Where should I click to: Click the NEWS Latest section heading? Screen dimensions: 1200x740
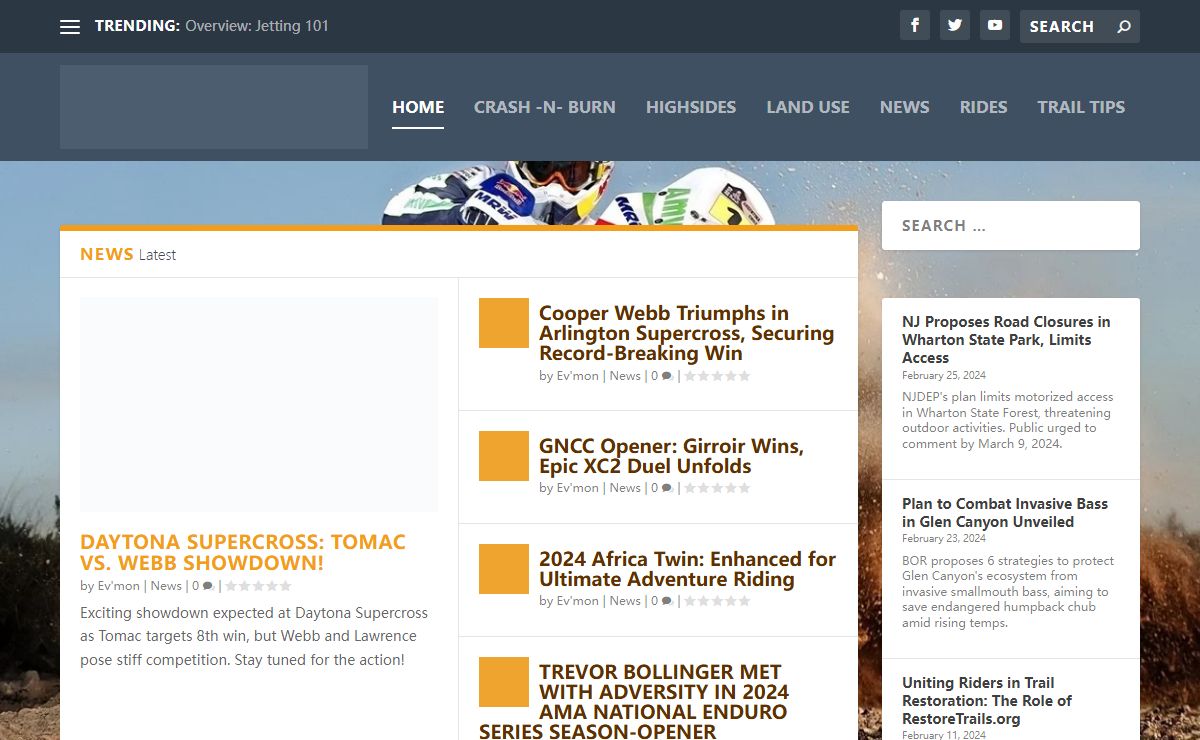(x=128, y=254)
